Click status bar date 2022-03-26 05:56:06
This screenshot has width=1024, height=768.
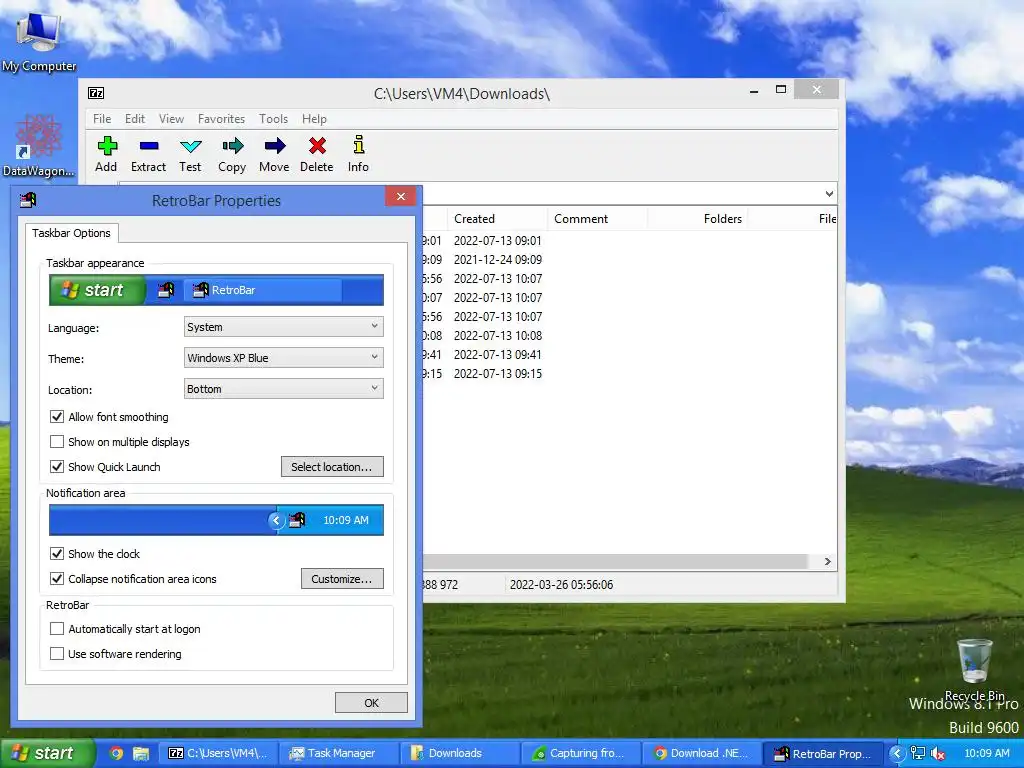tap(562, 585)
